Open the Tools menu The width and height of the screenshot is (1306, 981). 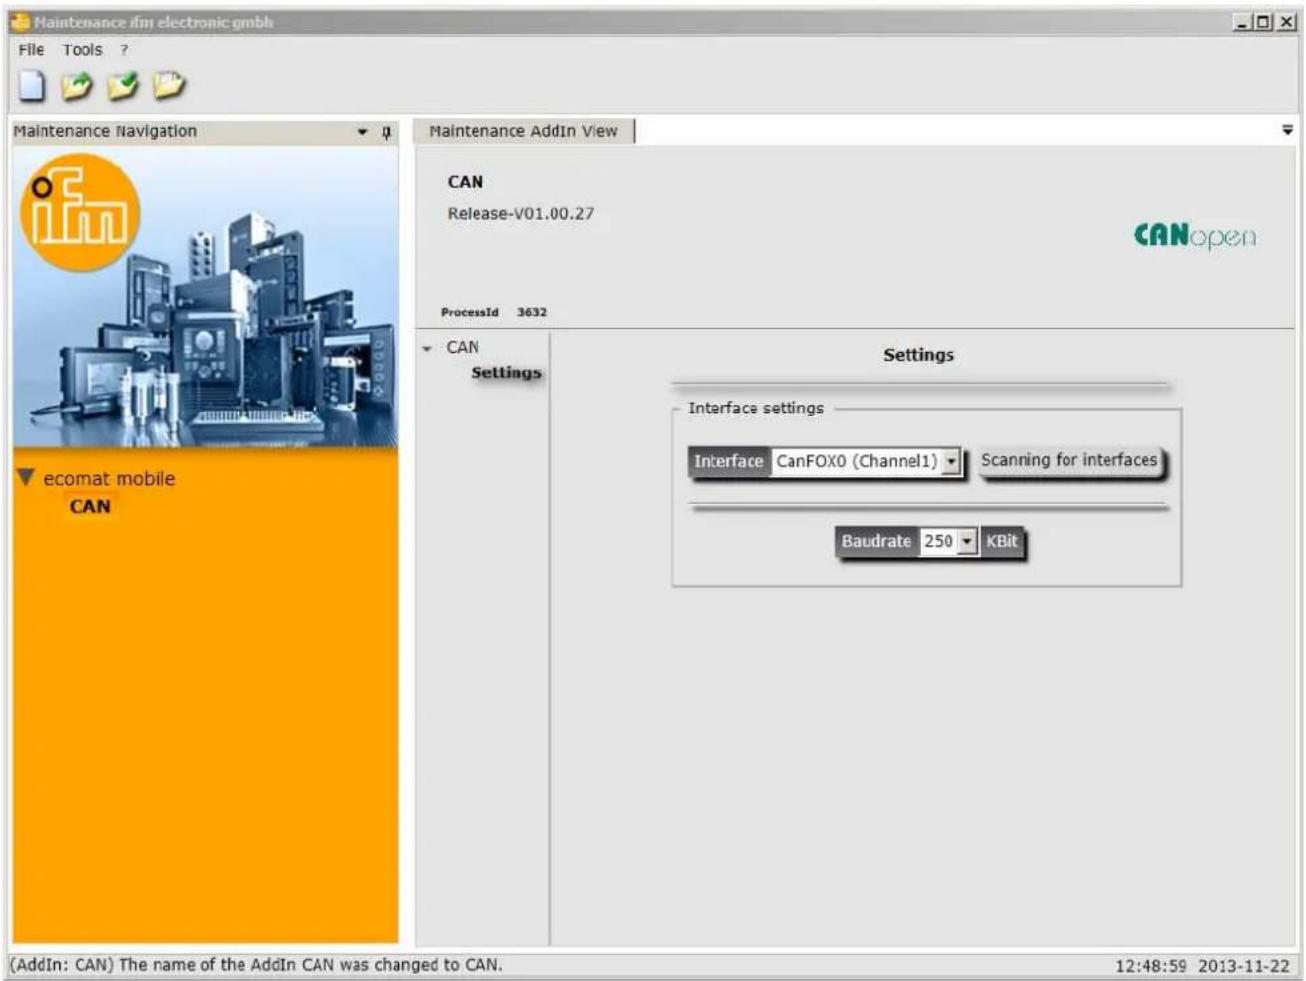(82, 49)
